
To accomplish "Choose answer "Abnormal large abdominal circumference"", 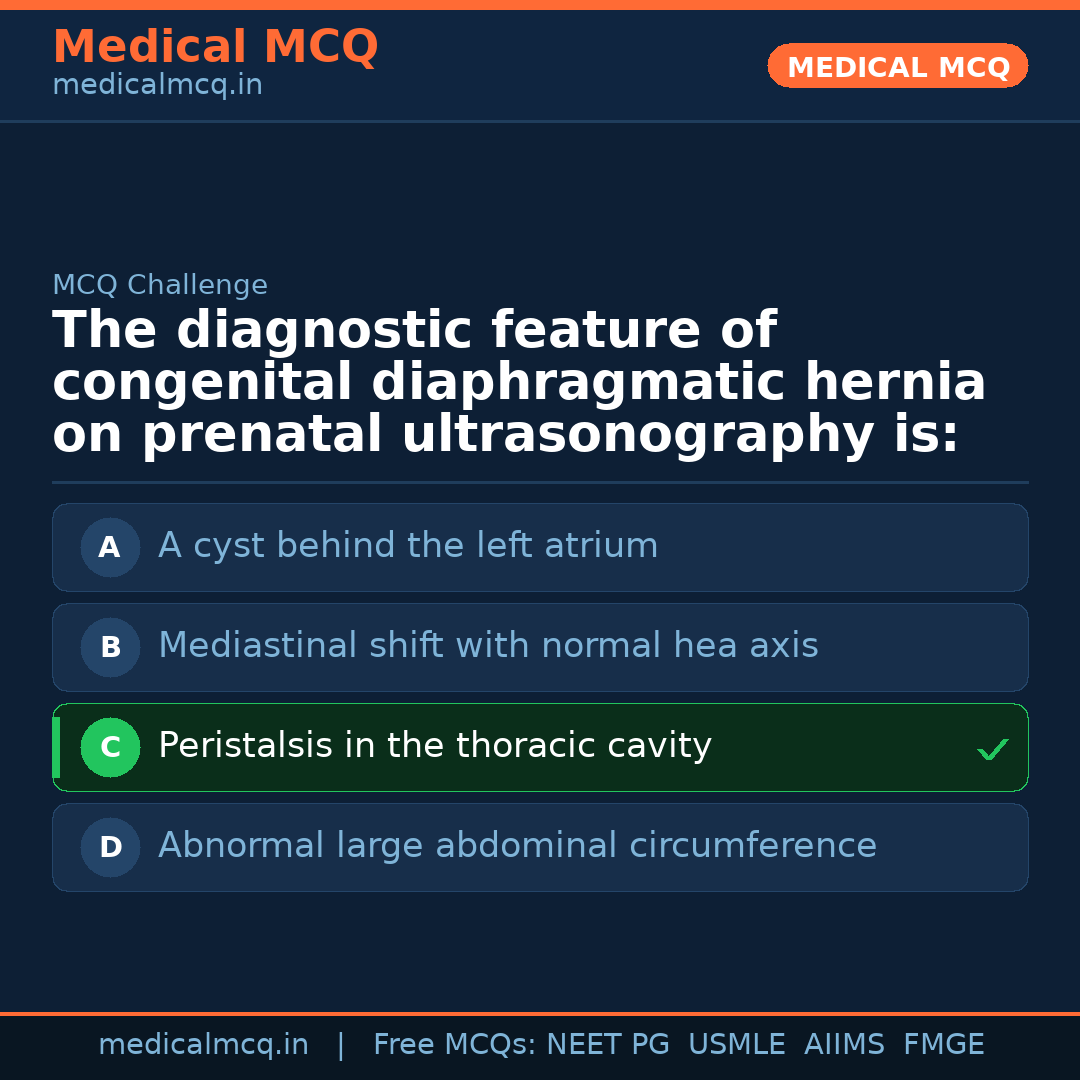I will [517, 846].
